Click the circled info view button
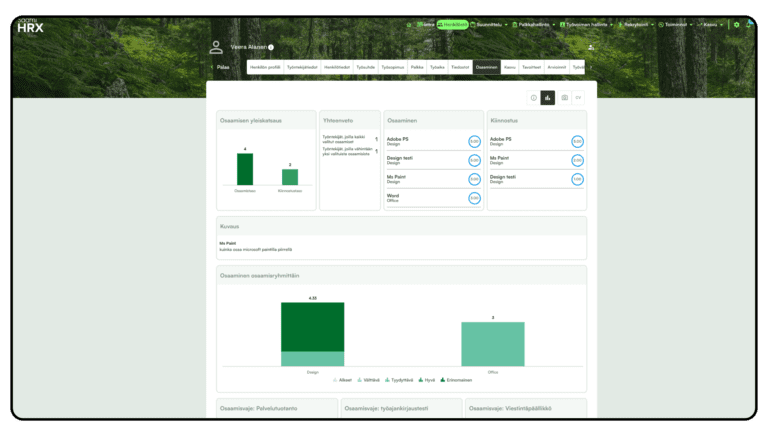 tap(534, 97)
